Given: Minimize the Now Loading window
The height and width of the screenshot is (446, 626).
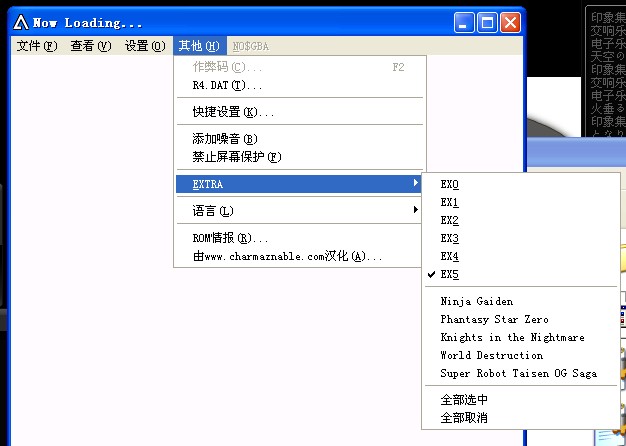Looking at the screenshot, I should [x=464, y=22].
